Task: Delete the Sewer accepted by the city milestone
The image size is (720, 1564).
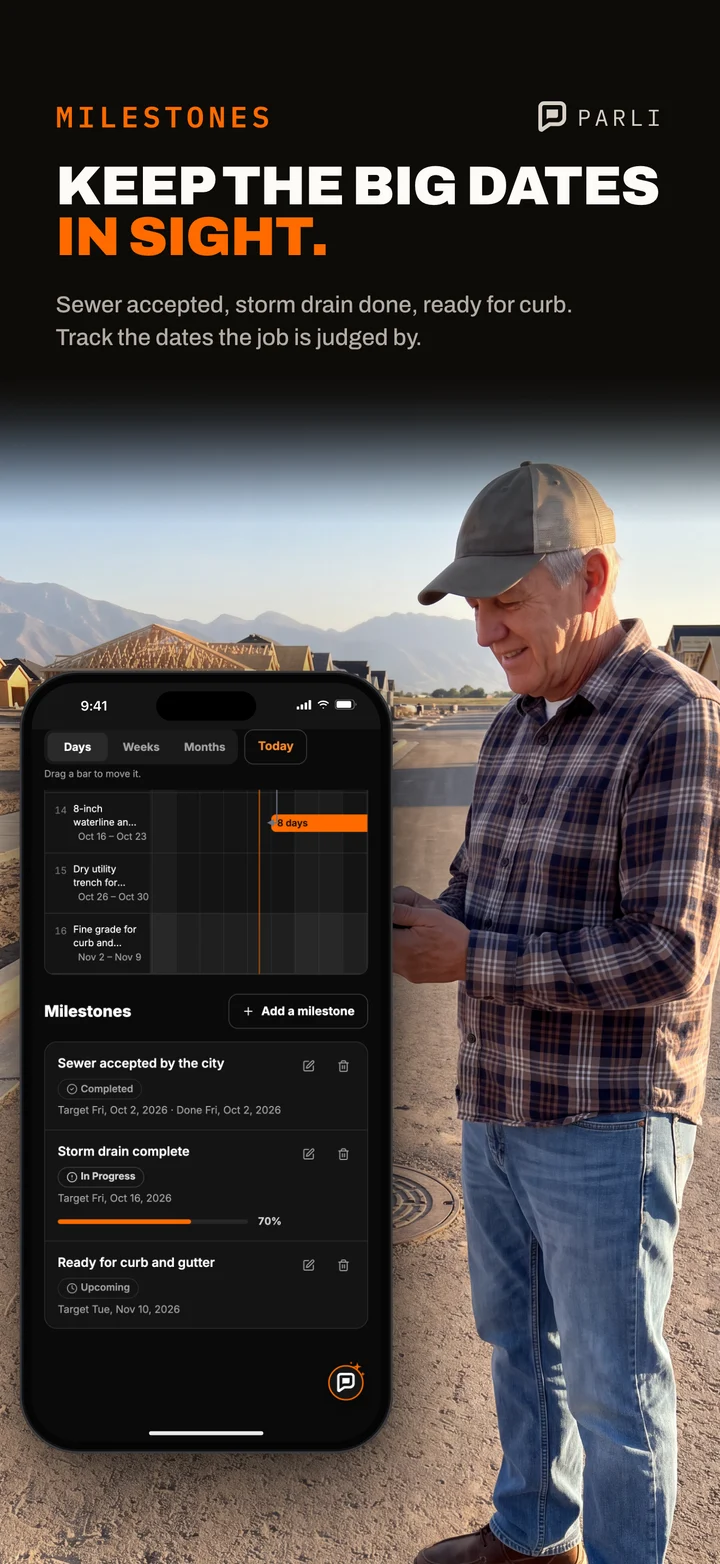Action: [343, 1066]
